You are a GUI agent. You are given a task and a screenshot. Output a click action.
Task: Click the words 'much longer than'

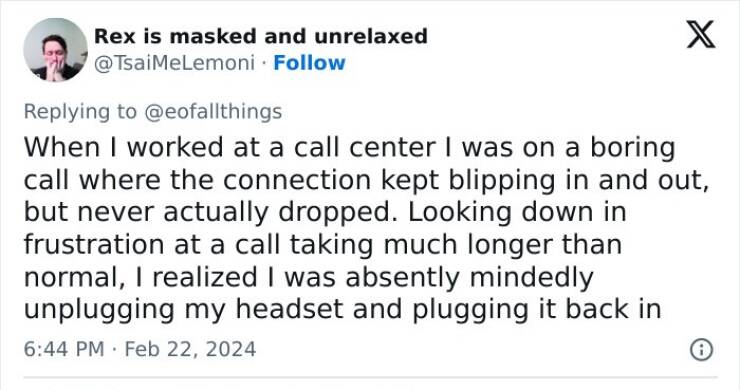503,245
